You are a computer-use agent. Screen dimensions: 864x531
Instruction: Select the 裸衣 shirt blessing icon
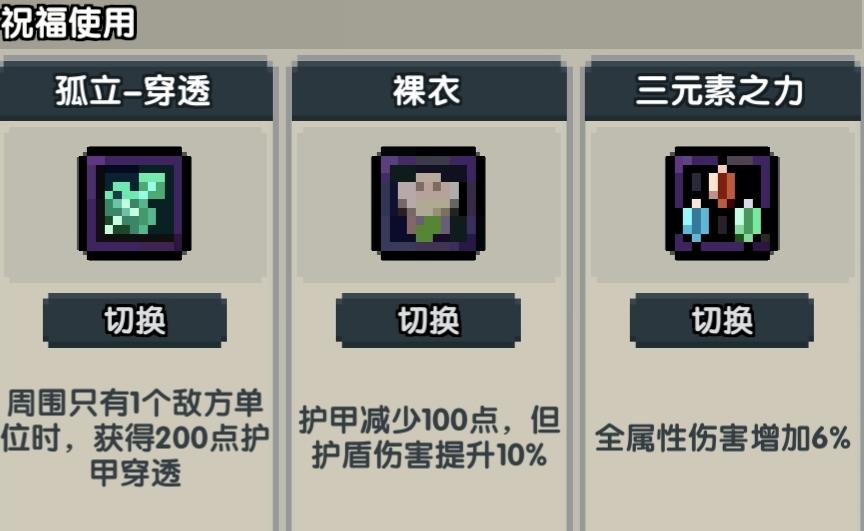point(428,203)
